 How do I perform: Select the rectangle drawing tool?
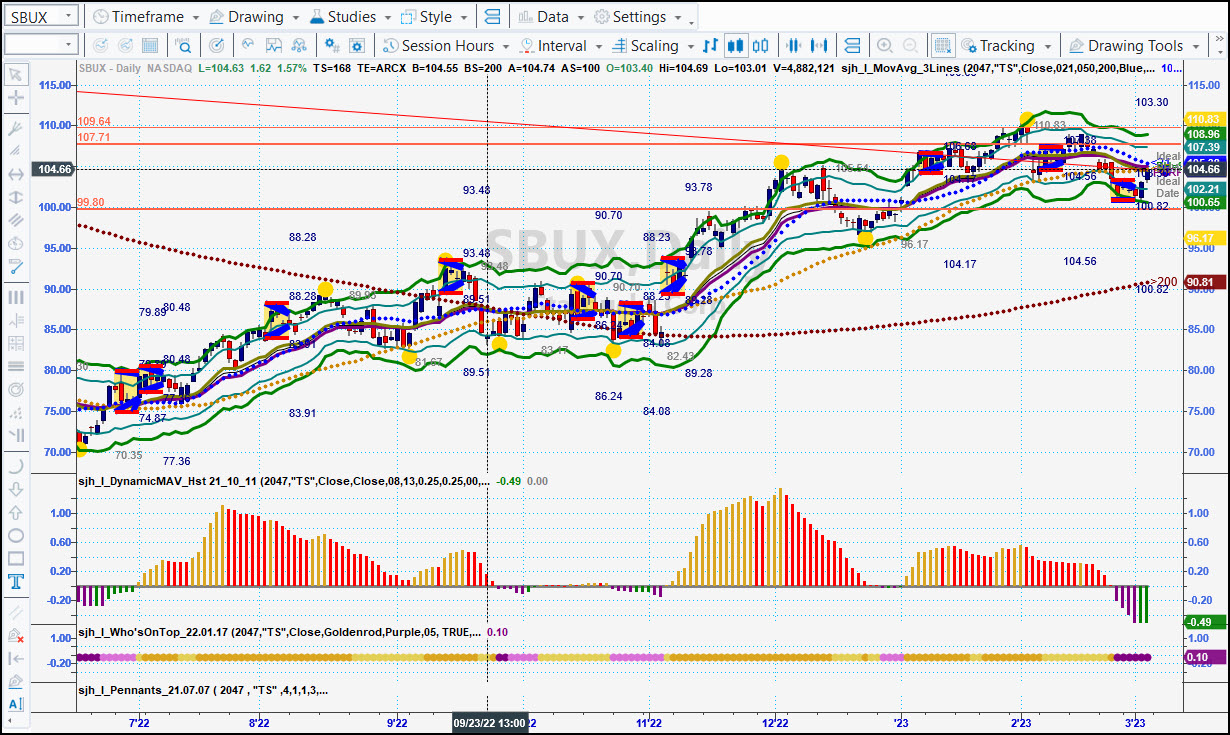pos(16,558)
